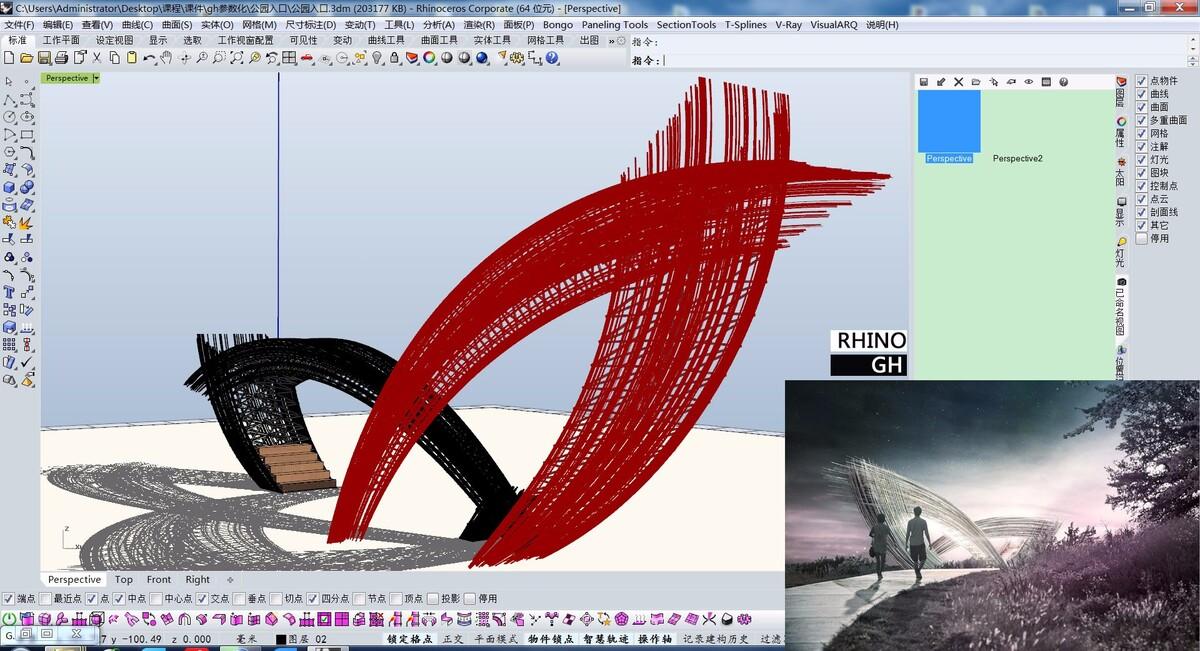Uncheck the 多重曲面 selection filter

[x=1142, y=120]
